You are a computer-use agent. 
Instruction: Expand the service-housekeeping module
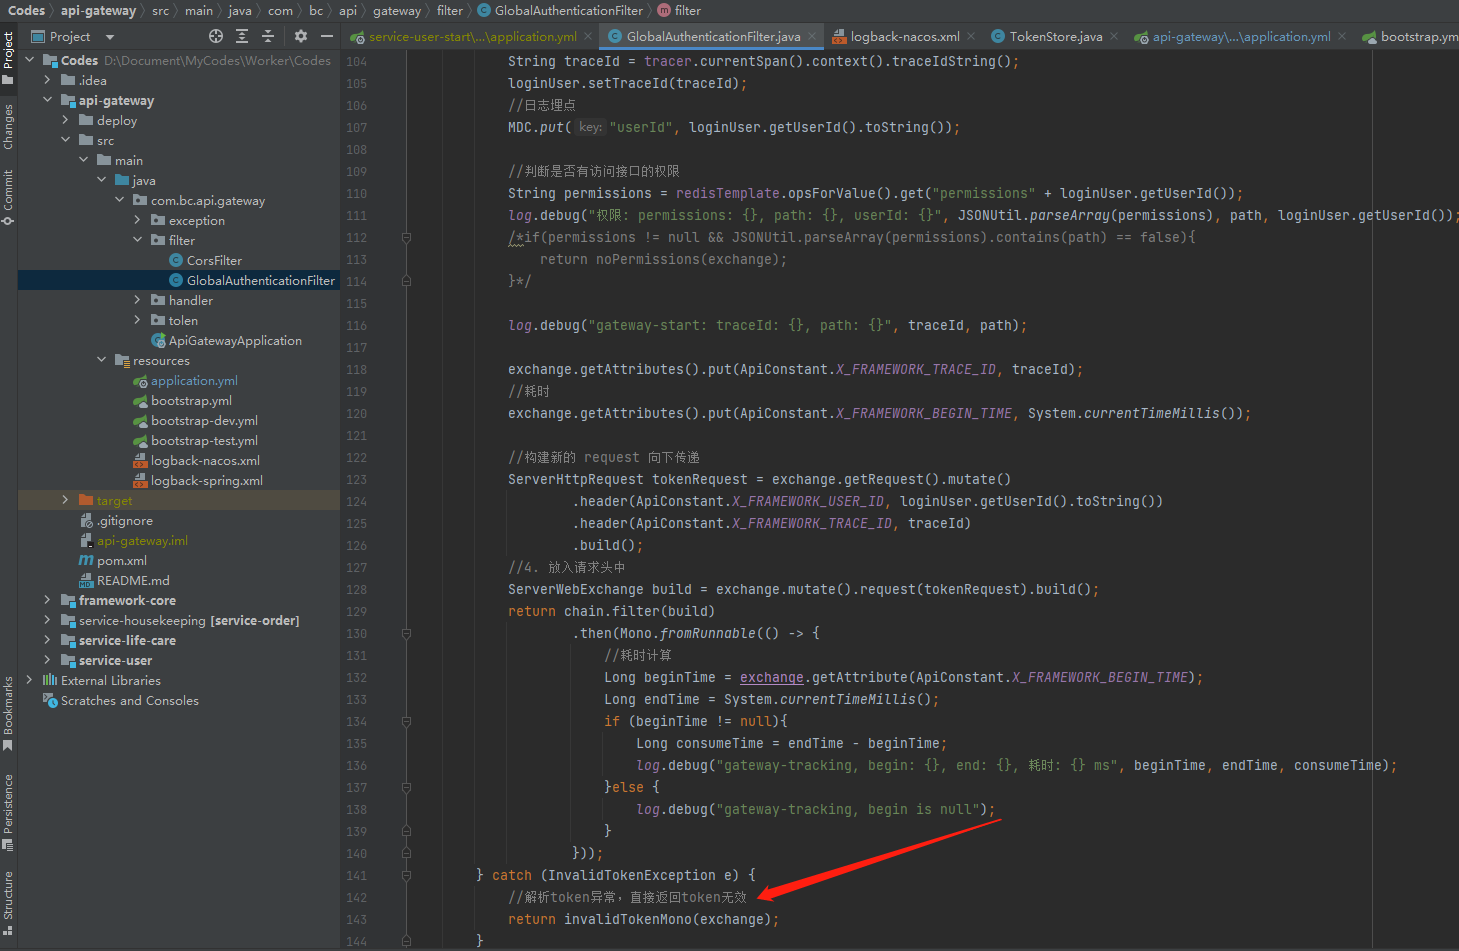click(47, 620)
